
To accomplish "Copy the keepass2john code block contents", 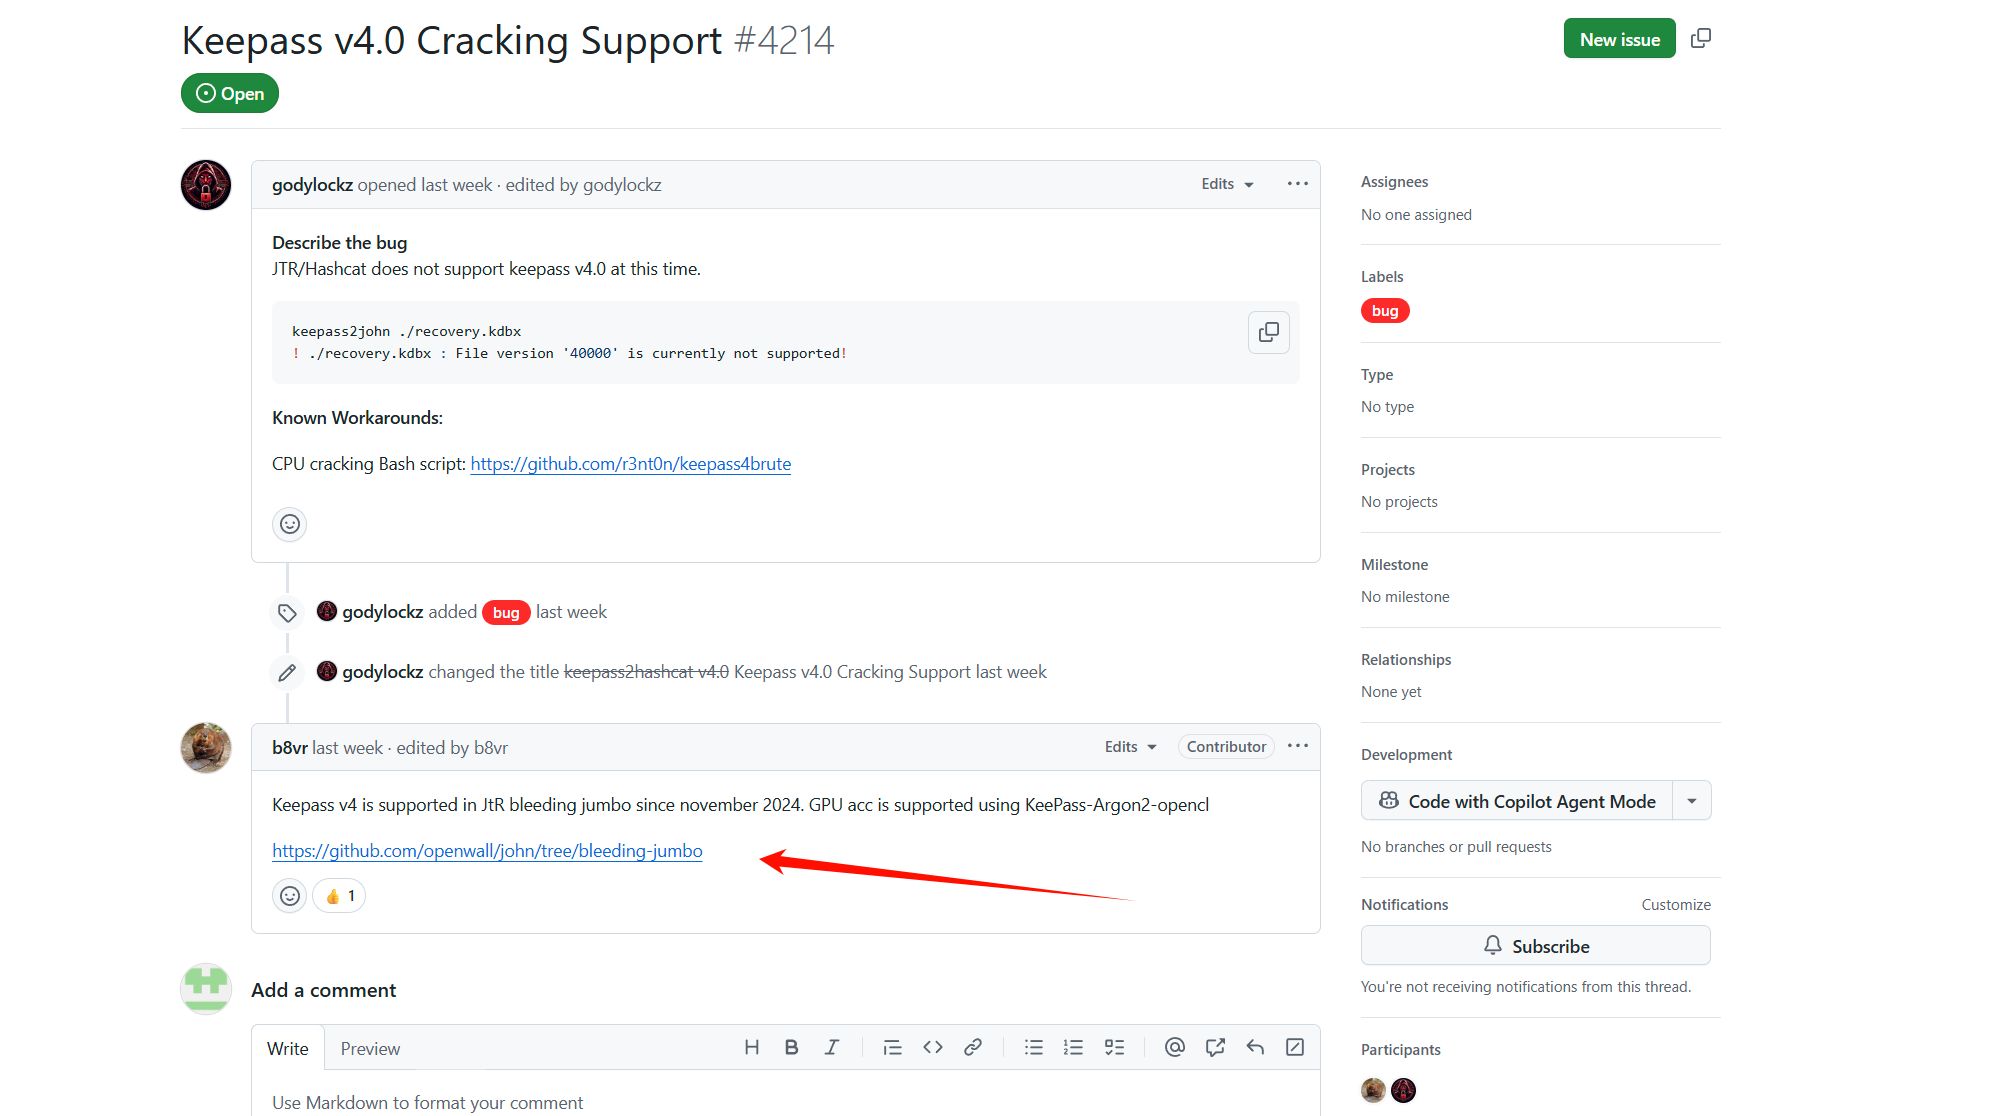I will click(x=1268, y=332).
